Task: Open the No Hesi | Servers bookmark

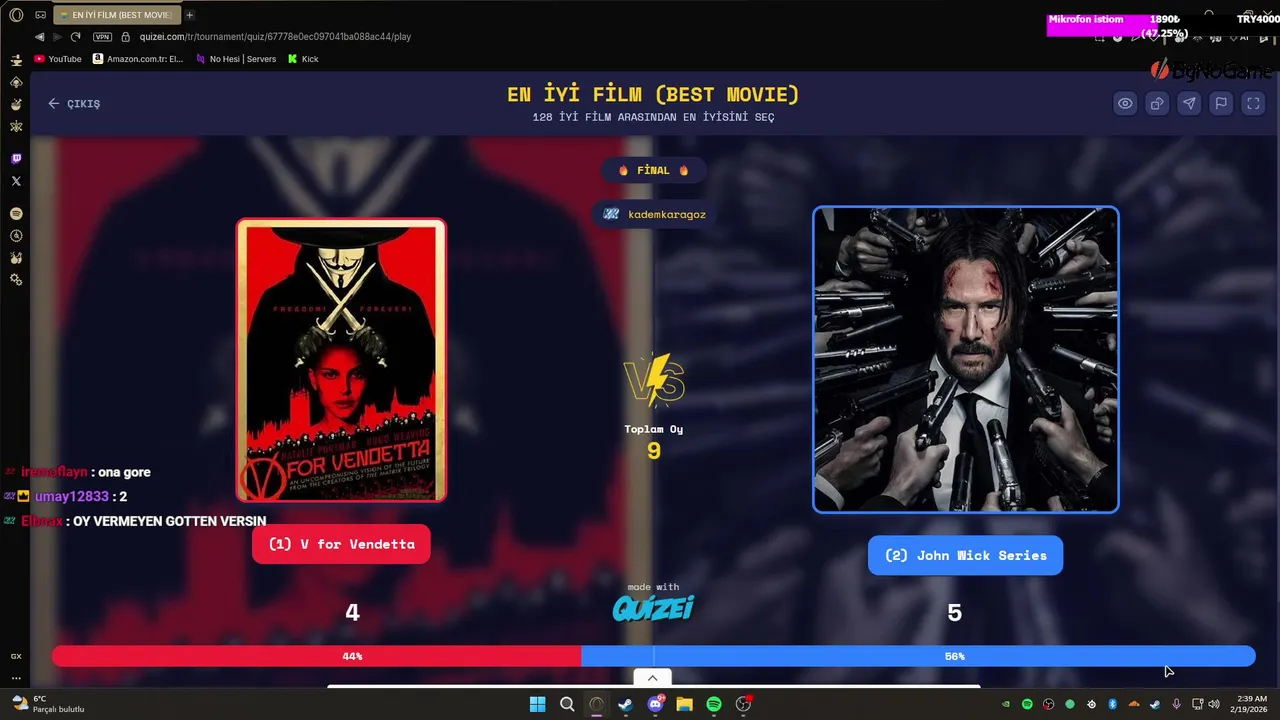Action: coord(236,59)
